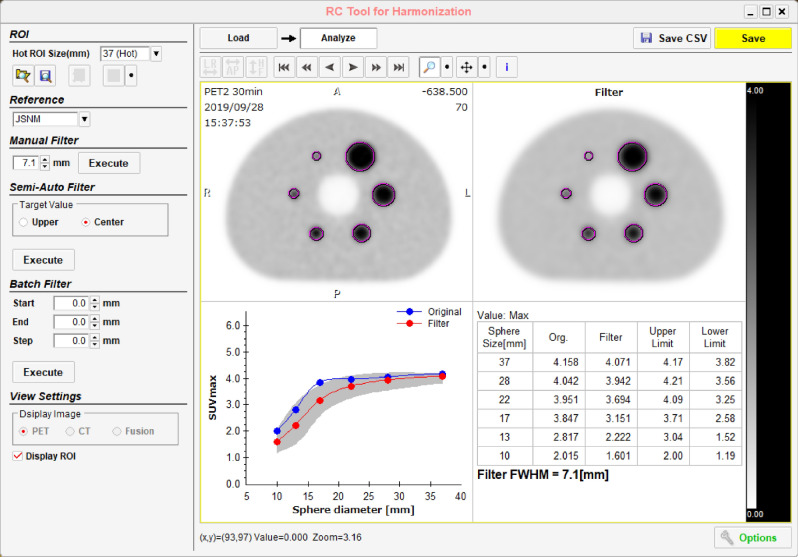This screenshot has height=557, width=798.
Task: Click Batch Filter Step field
Action: [72, 341]
